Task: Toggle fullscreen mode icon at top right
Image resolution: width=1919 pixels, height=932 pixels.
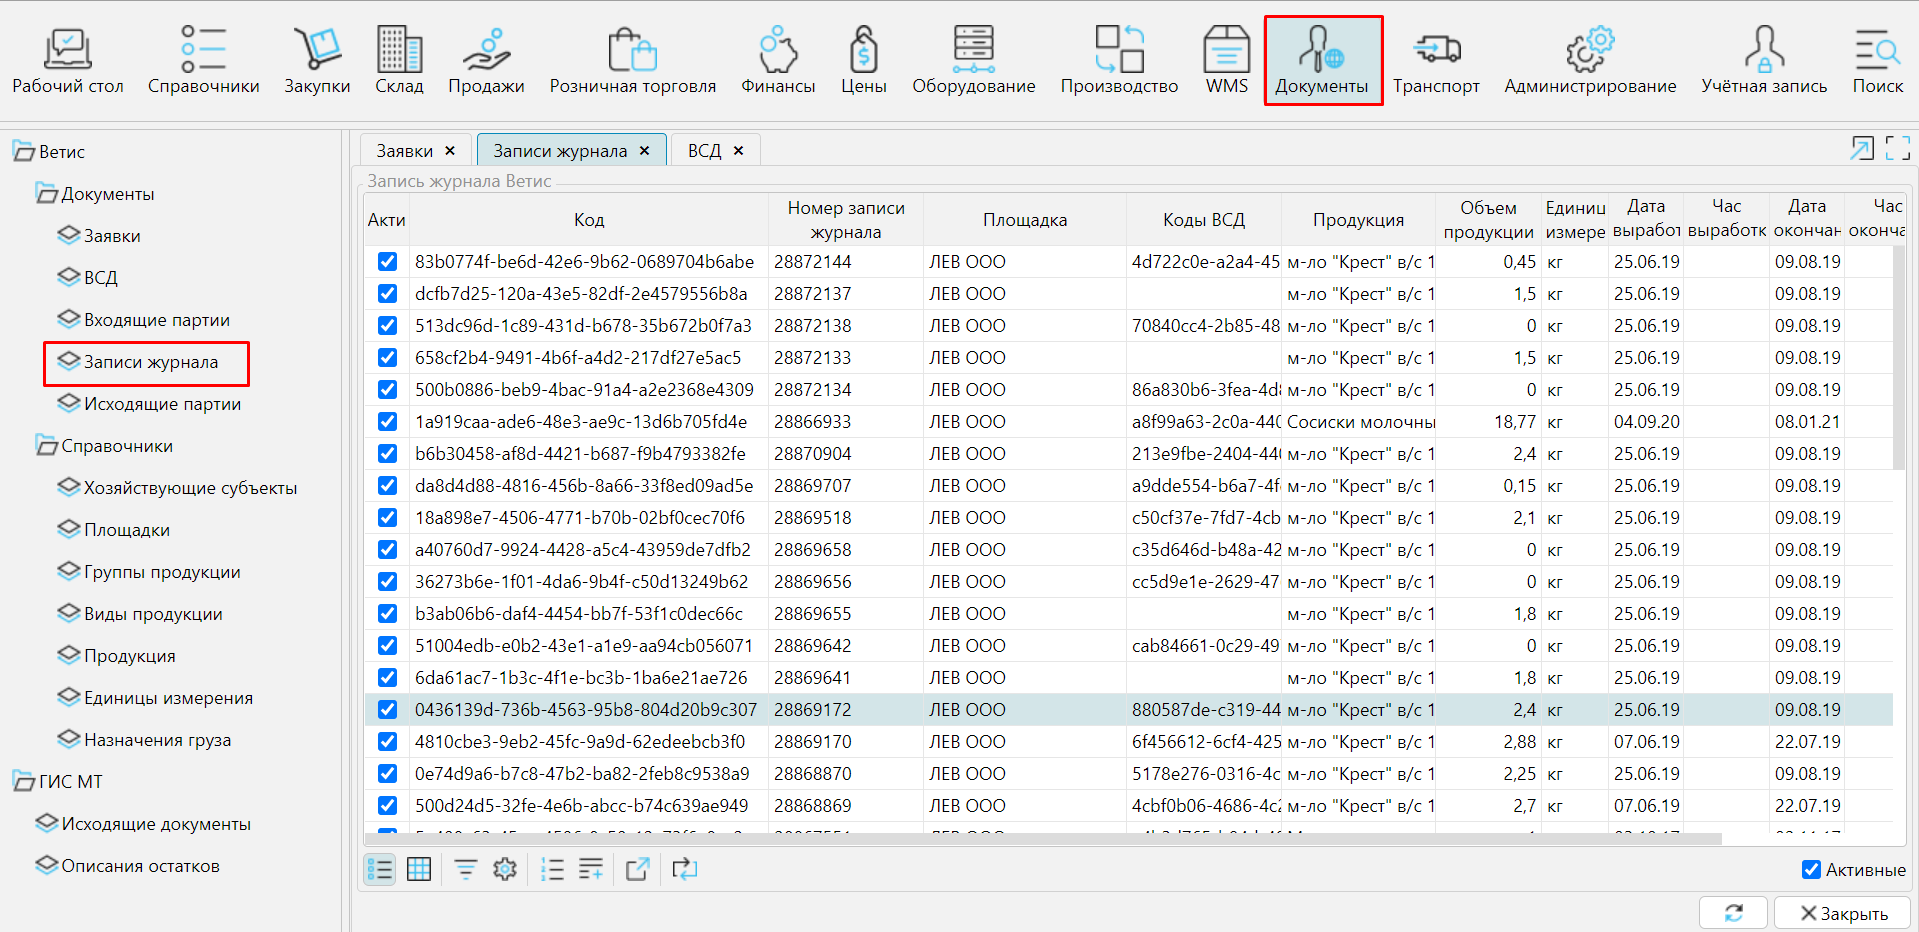Action: tap(1897, 149)
